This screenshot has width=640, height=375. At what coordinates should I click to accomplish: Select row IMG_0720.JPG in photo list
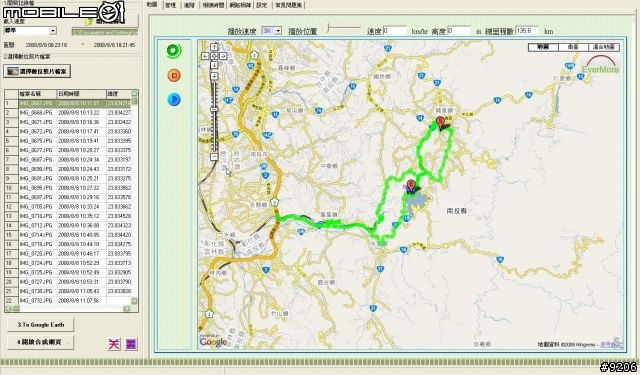pos(68,253)
